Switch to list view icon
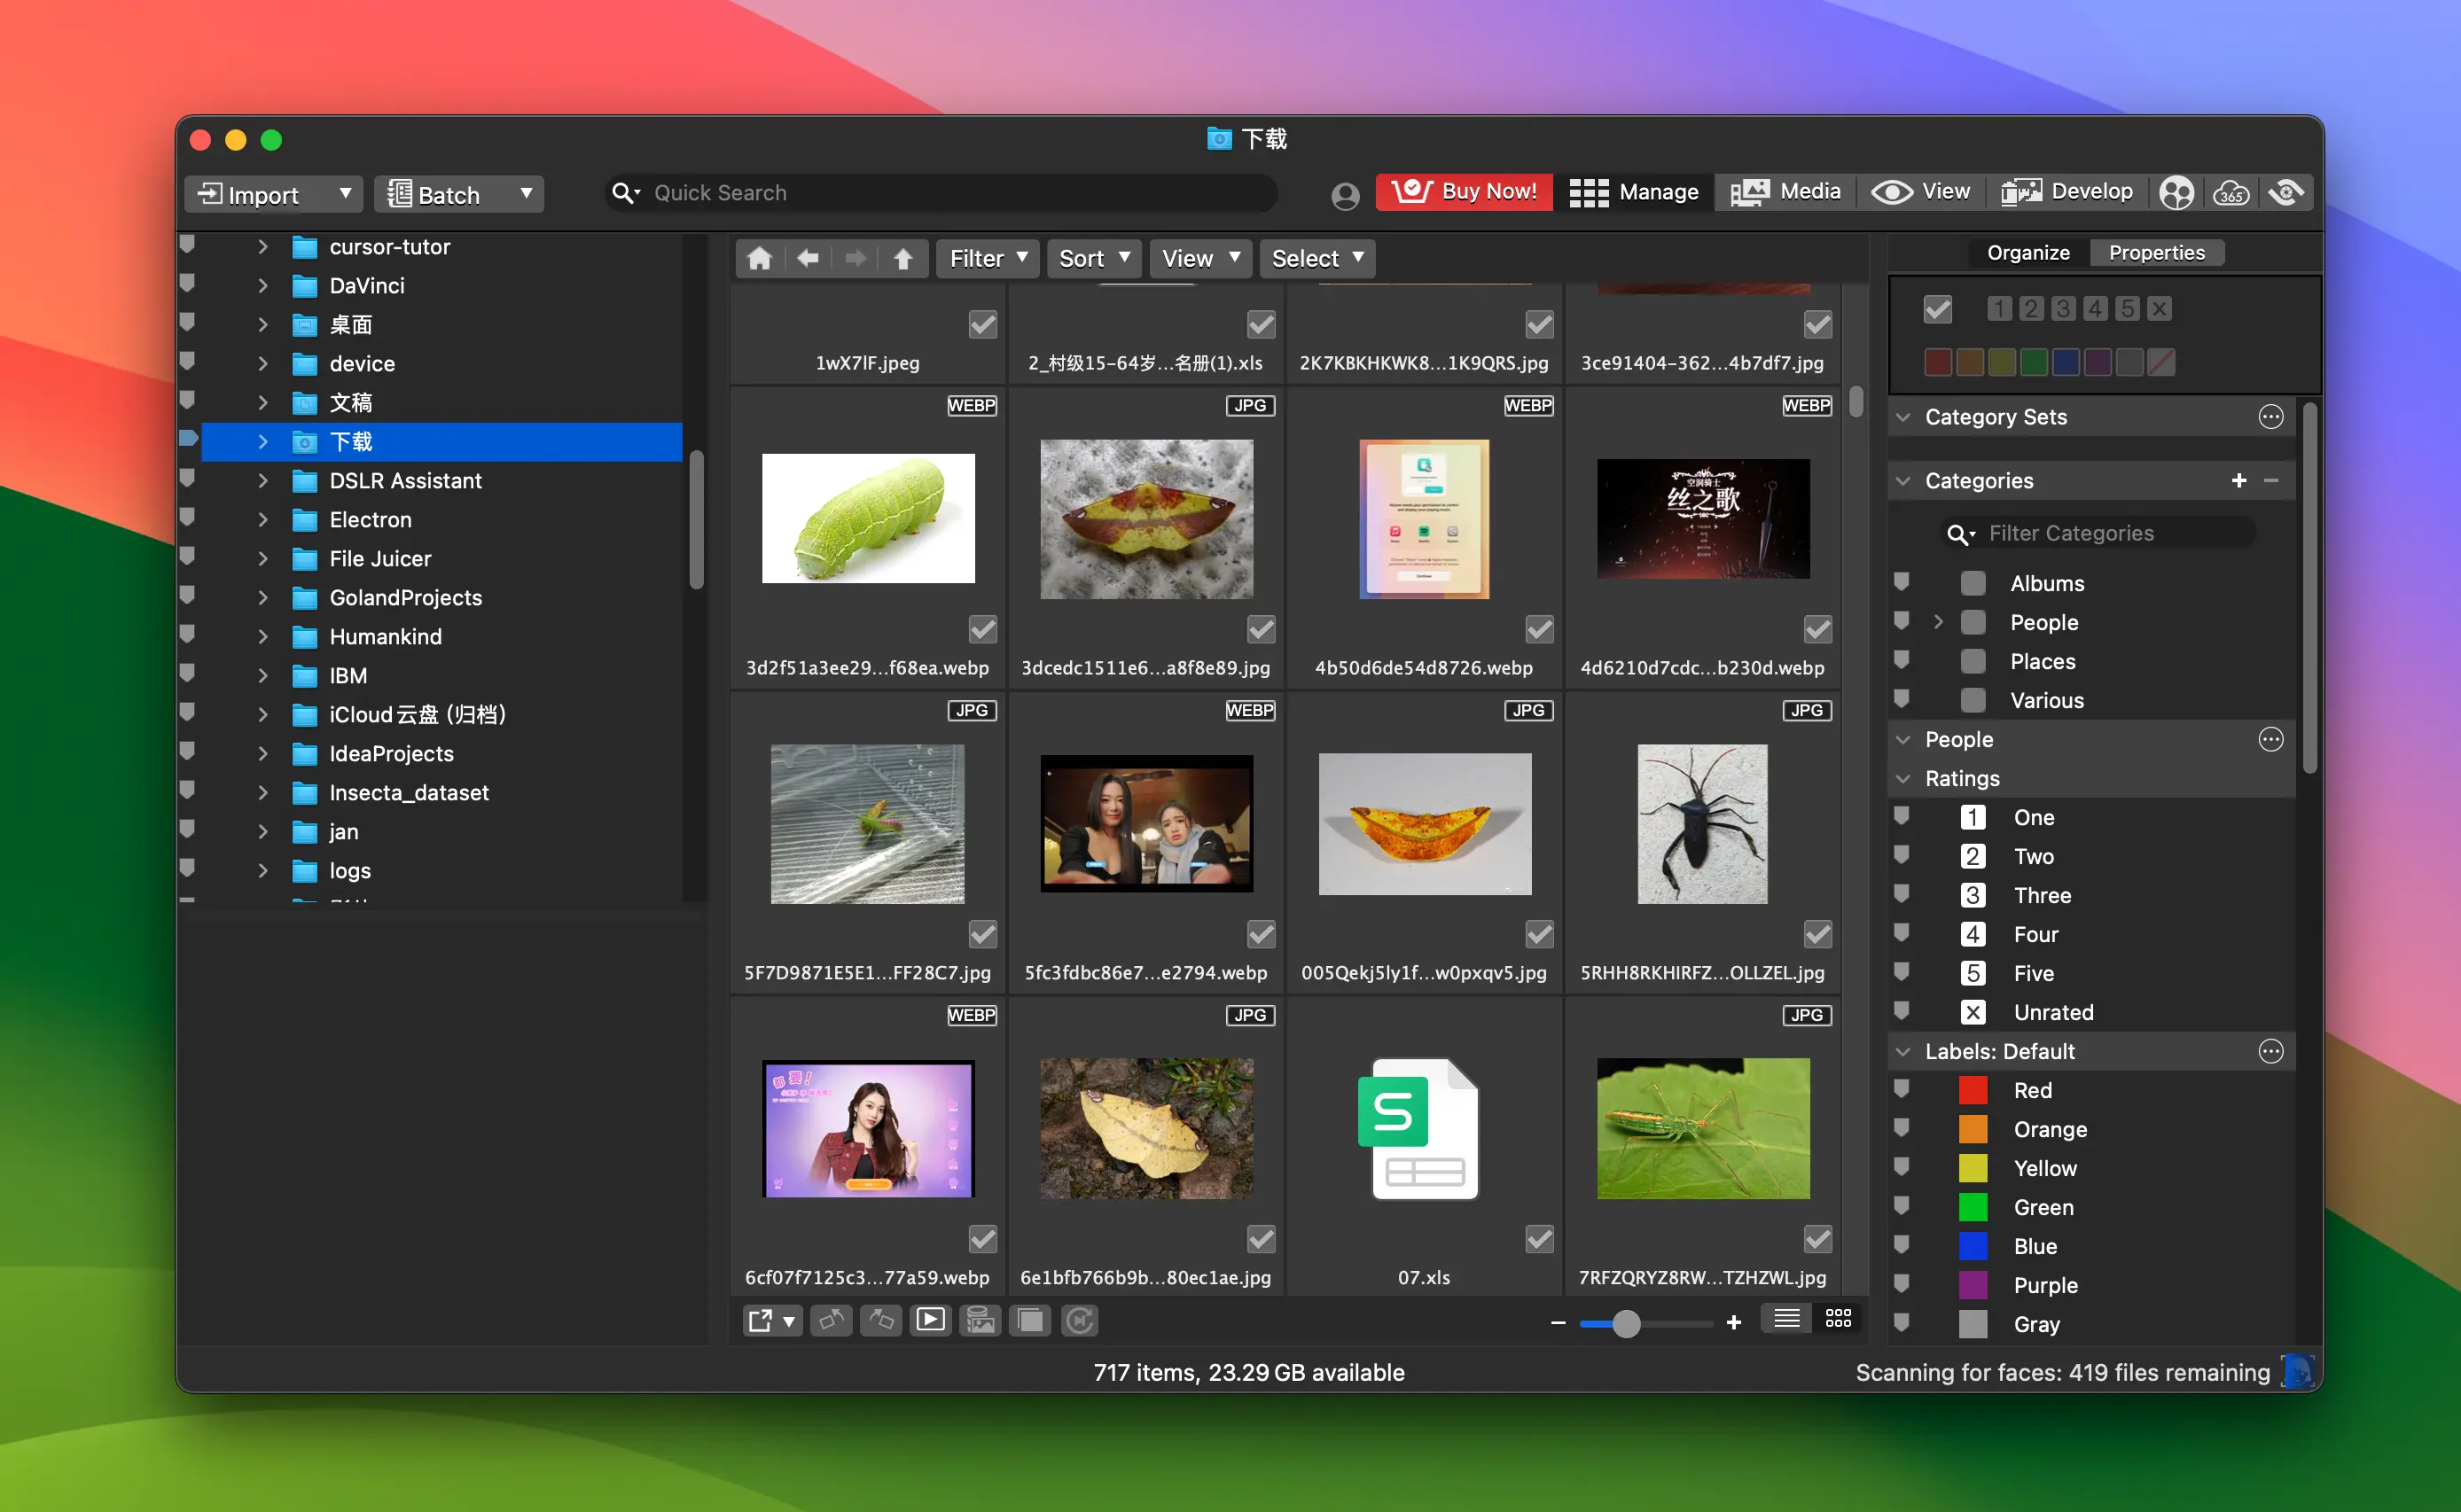2461x1512 pixels. 1786,1319
